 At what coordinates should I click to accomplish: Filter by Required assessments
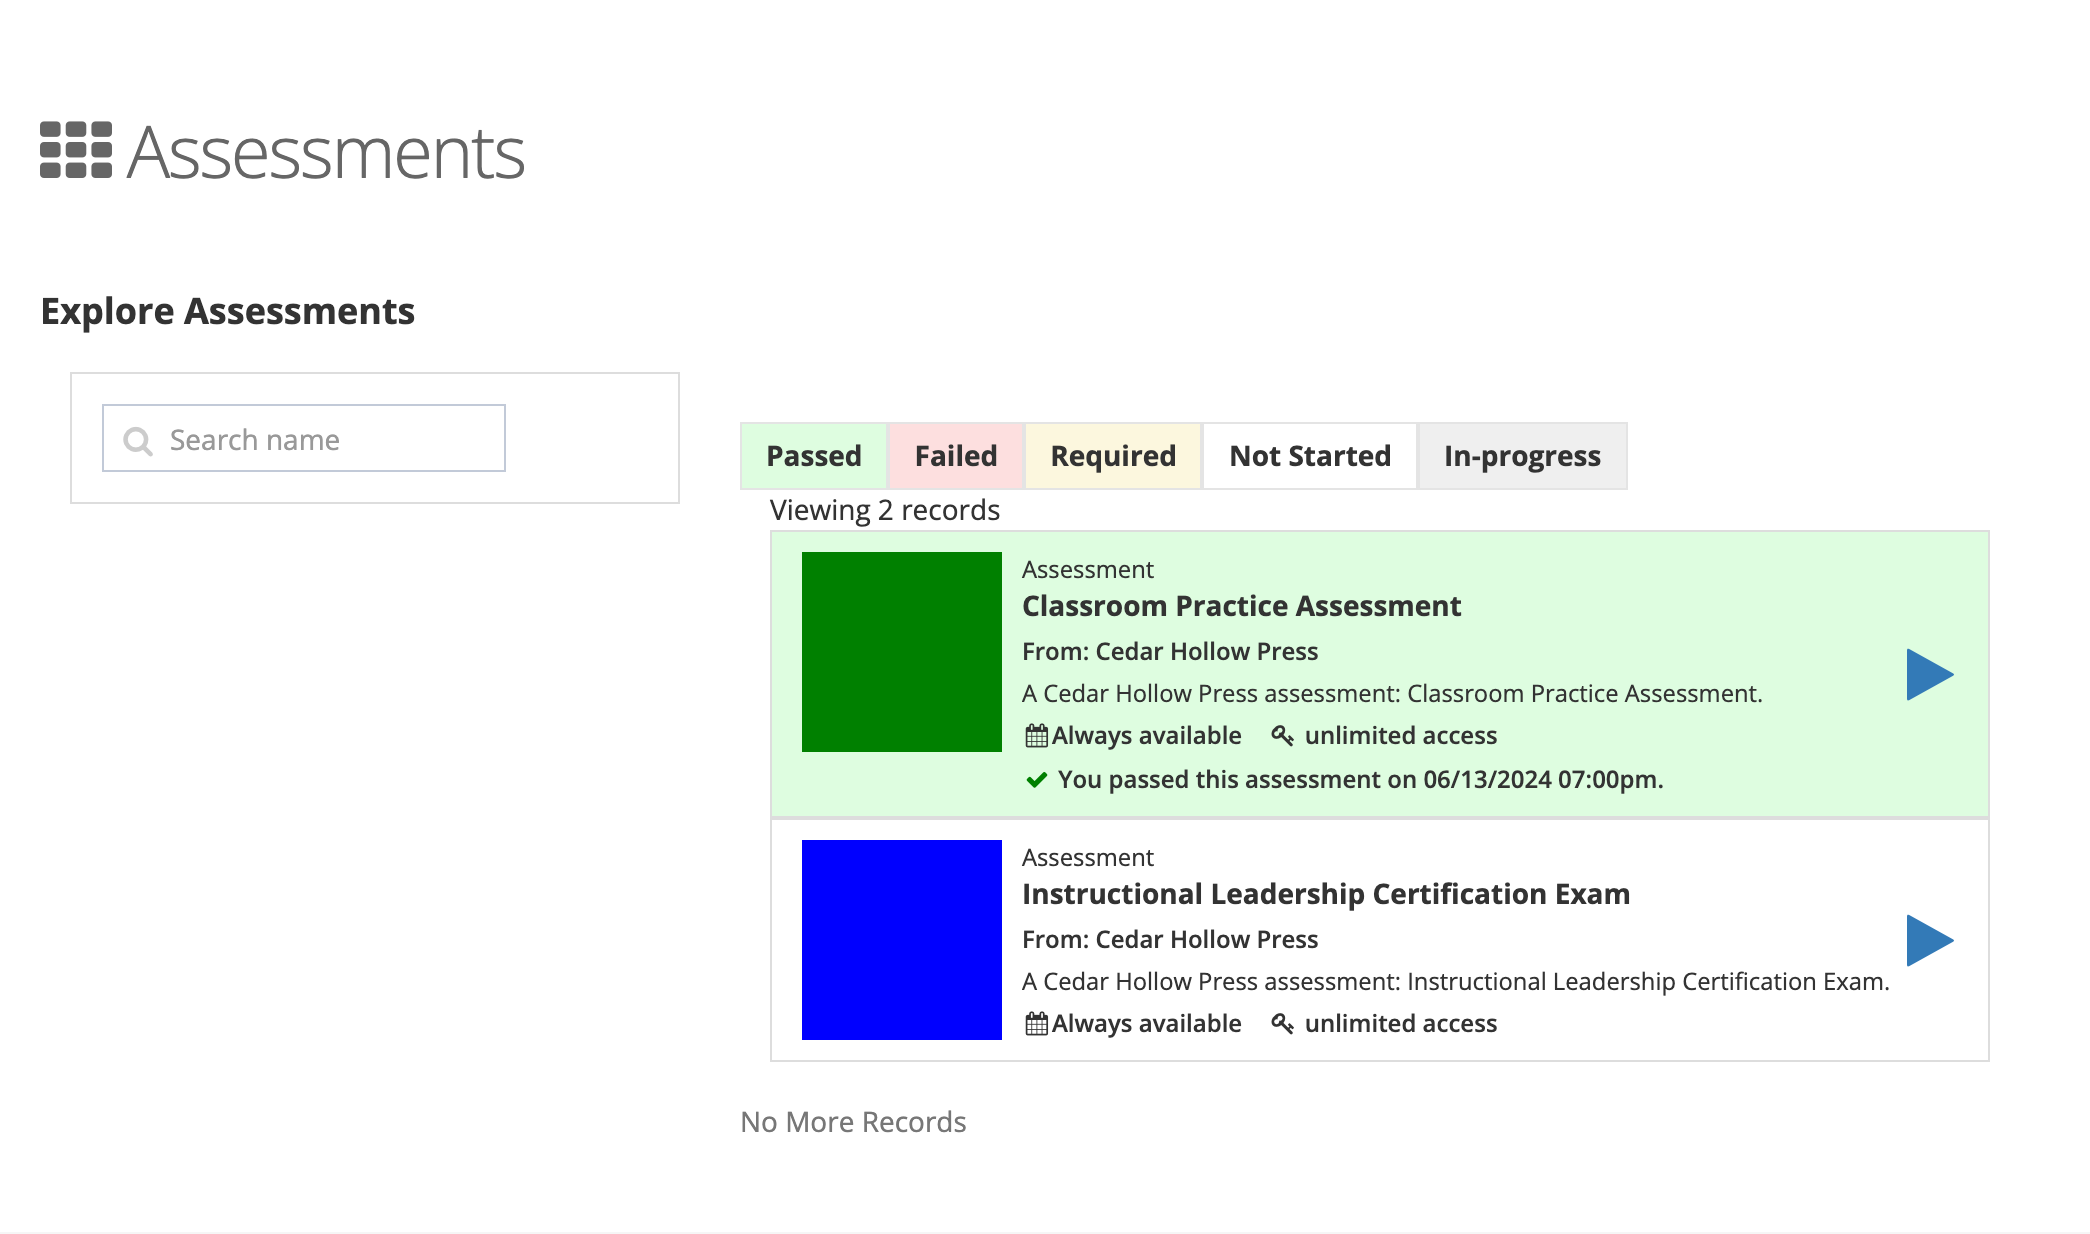pos(1113,456)
